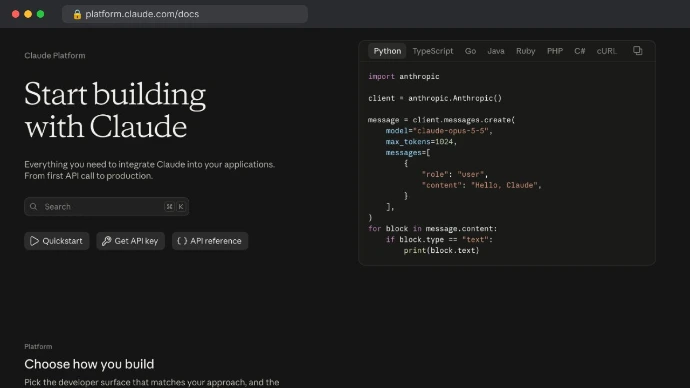
Task: Select the PHP code tab
Action: click(555, 51)
